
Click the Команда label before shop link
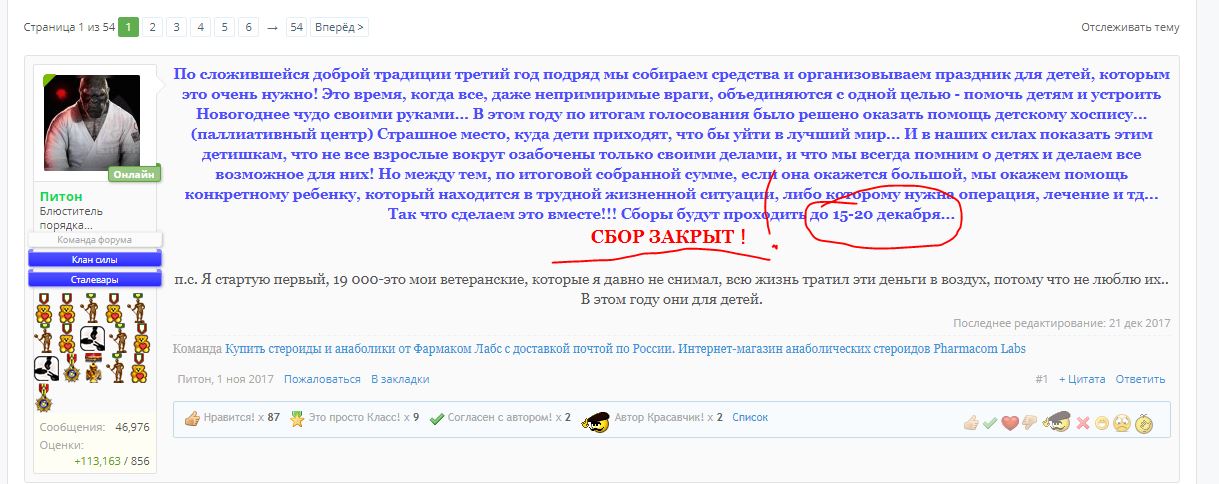point(197,349)
